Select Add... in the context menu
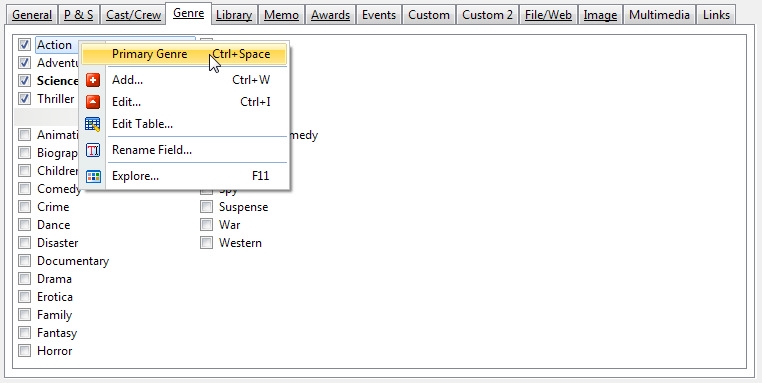762x383 pixels. pyautogui.click(x=184, y=80)
